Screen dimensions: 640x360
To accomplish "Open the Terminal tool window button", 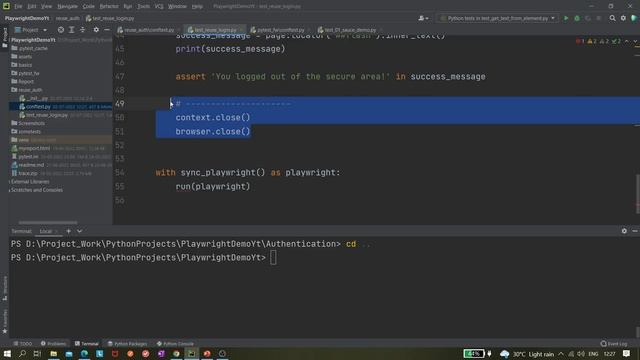I will point(87,344).
